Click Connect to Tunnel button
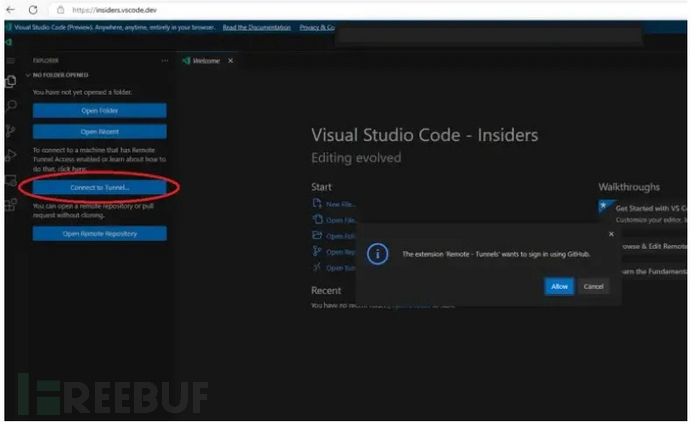 99,188
